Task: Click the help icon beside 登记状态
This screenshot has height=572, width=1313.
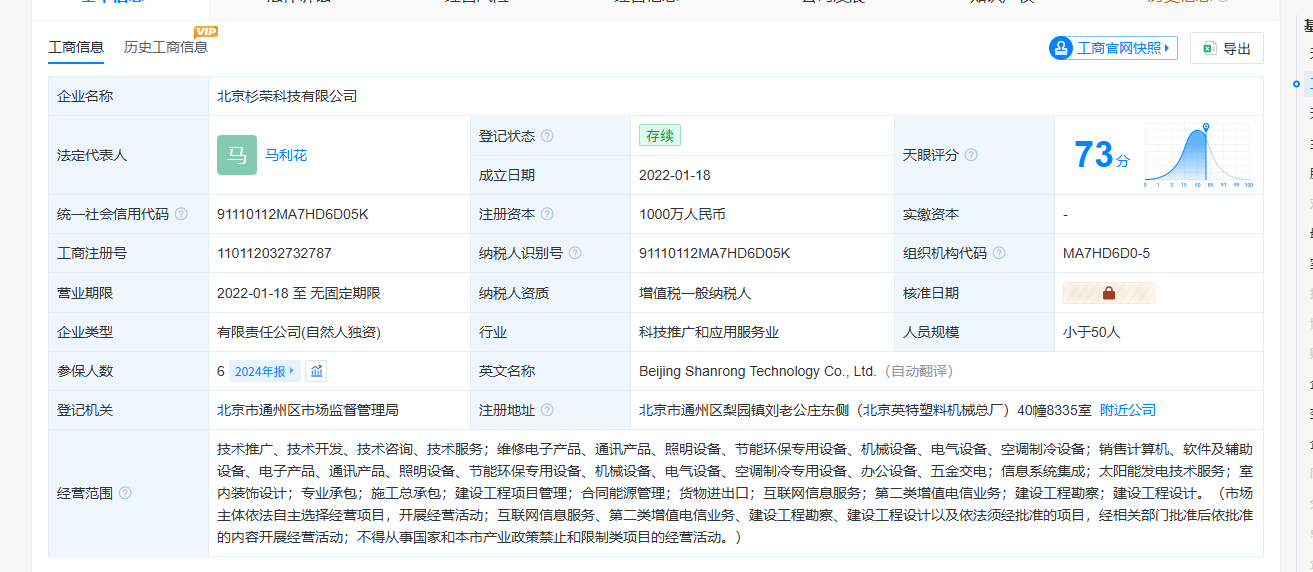Action: point(547,136)
